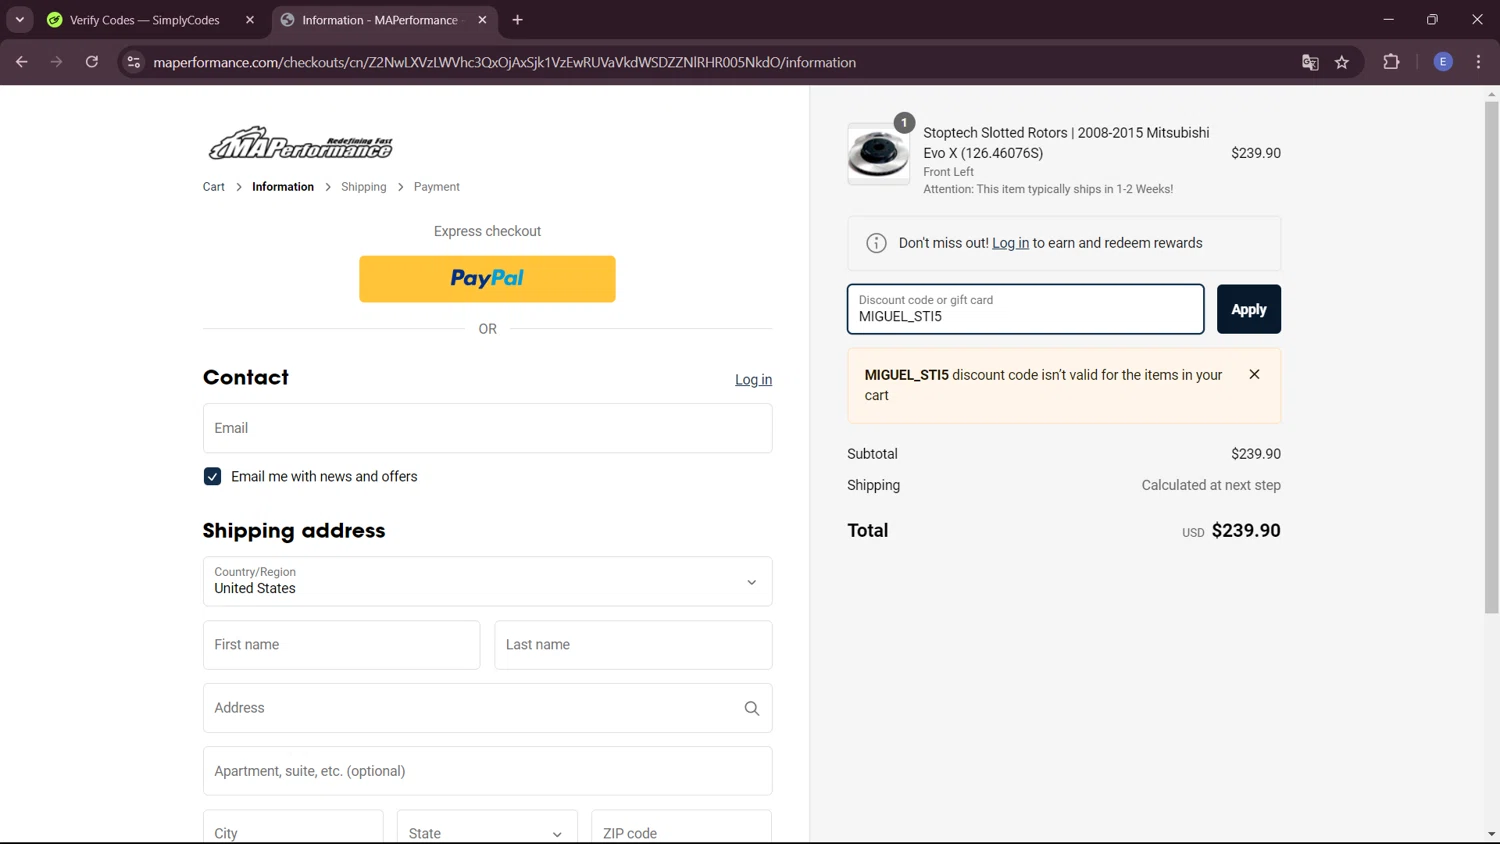
Task: Open the extensions puzzle icon
Action: pyautogui.click(x=1391, y=62)
